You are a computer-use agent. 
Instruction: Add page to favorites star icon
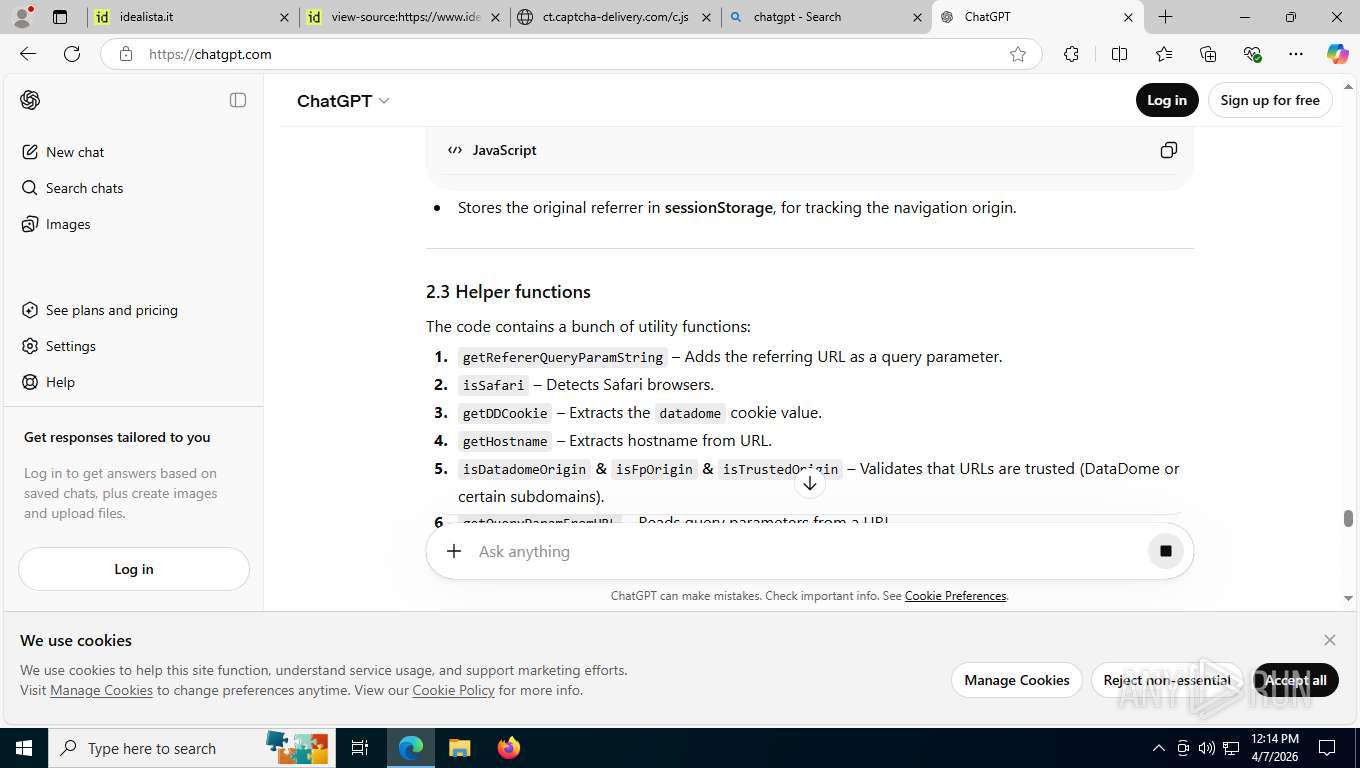[x=1018, y=54]
